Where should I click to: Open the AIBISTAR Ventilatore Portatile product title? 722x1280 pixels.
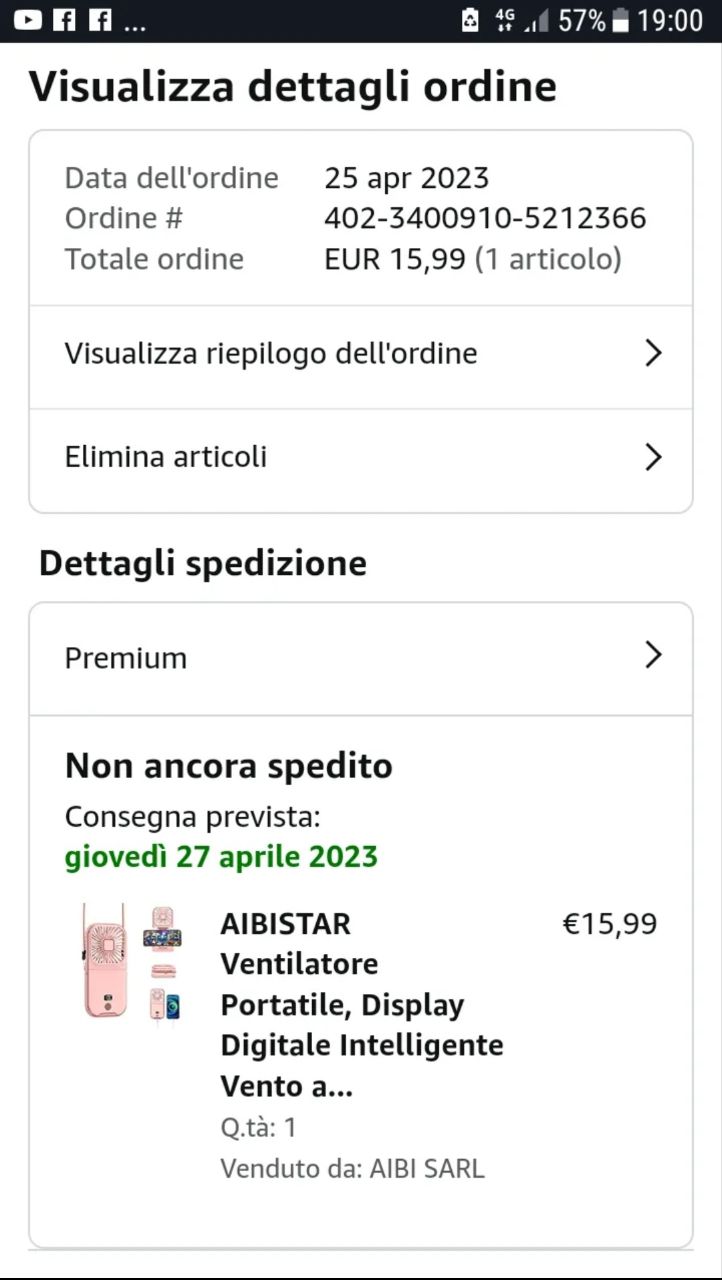362,1004
